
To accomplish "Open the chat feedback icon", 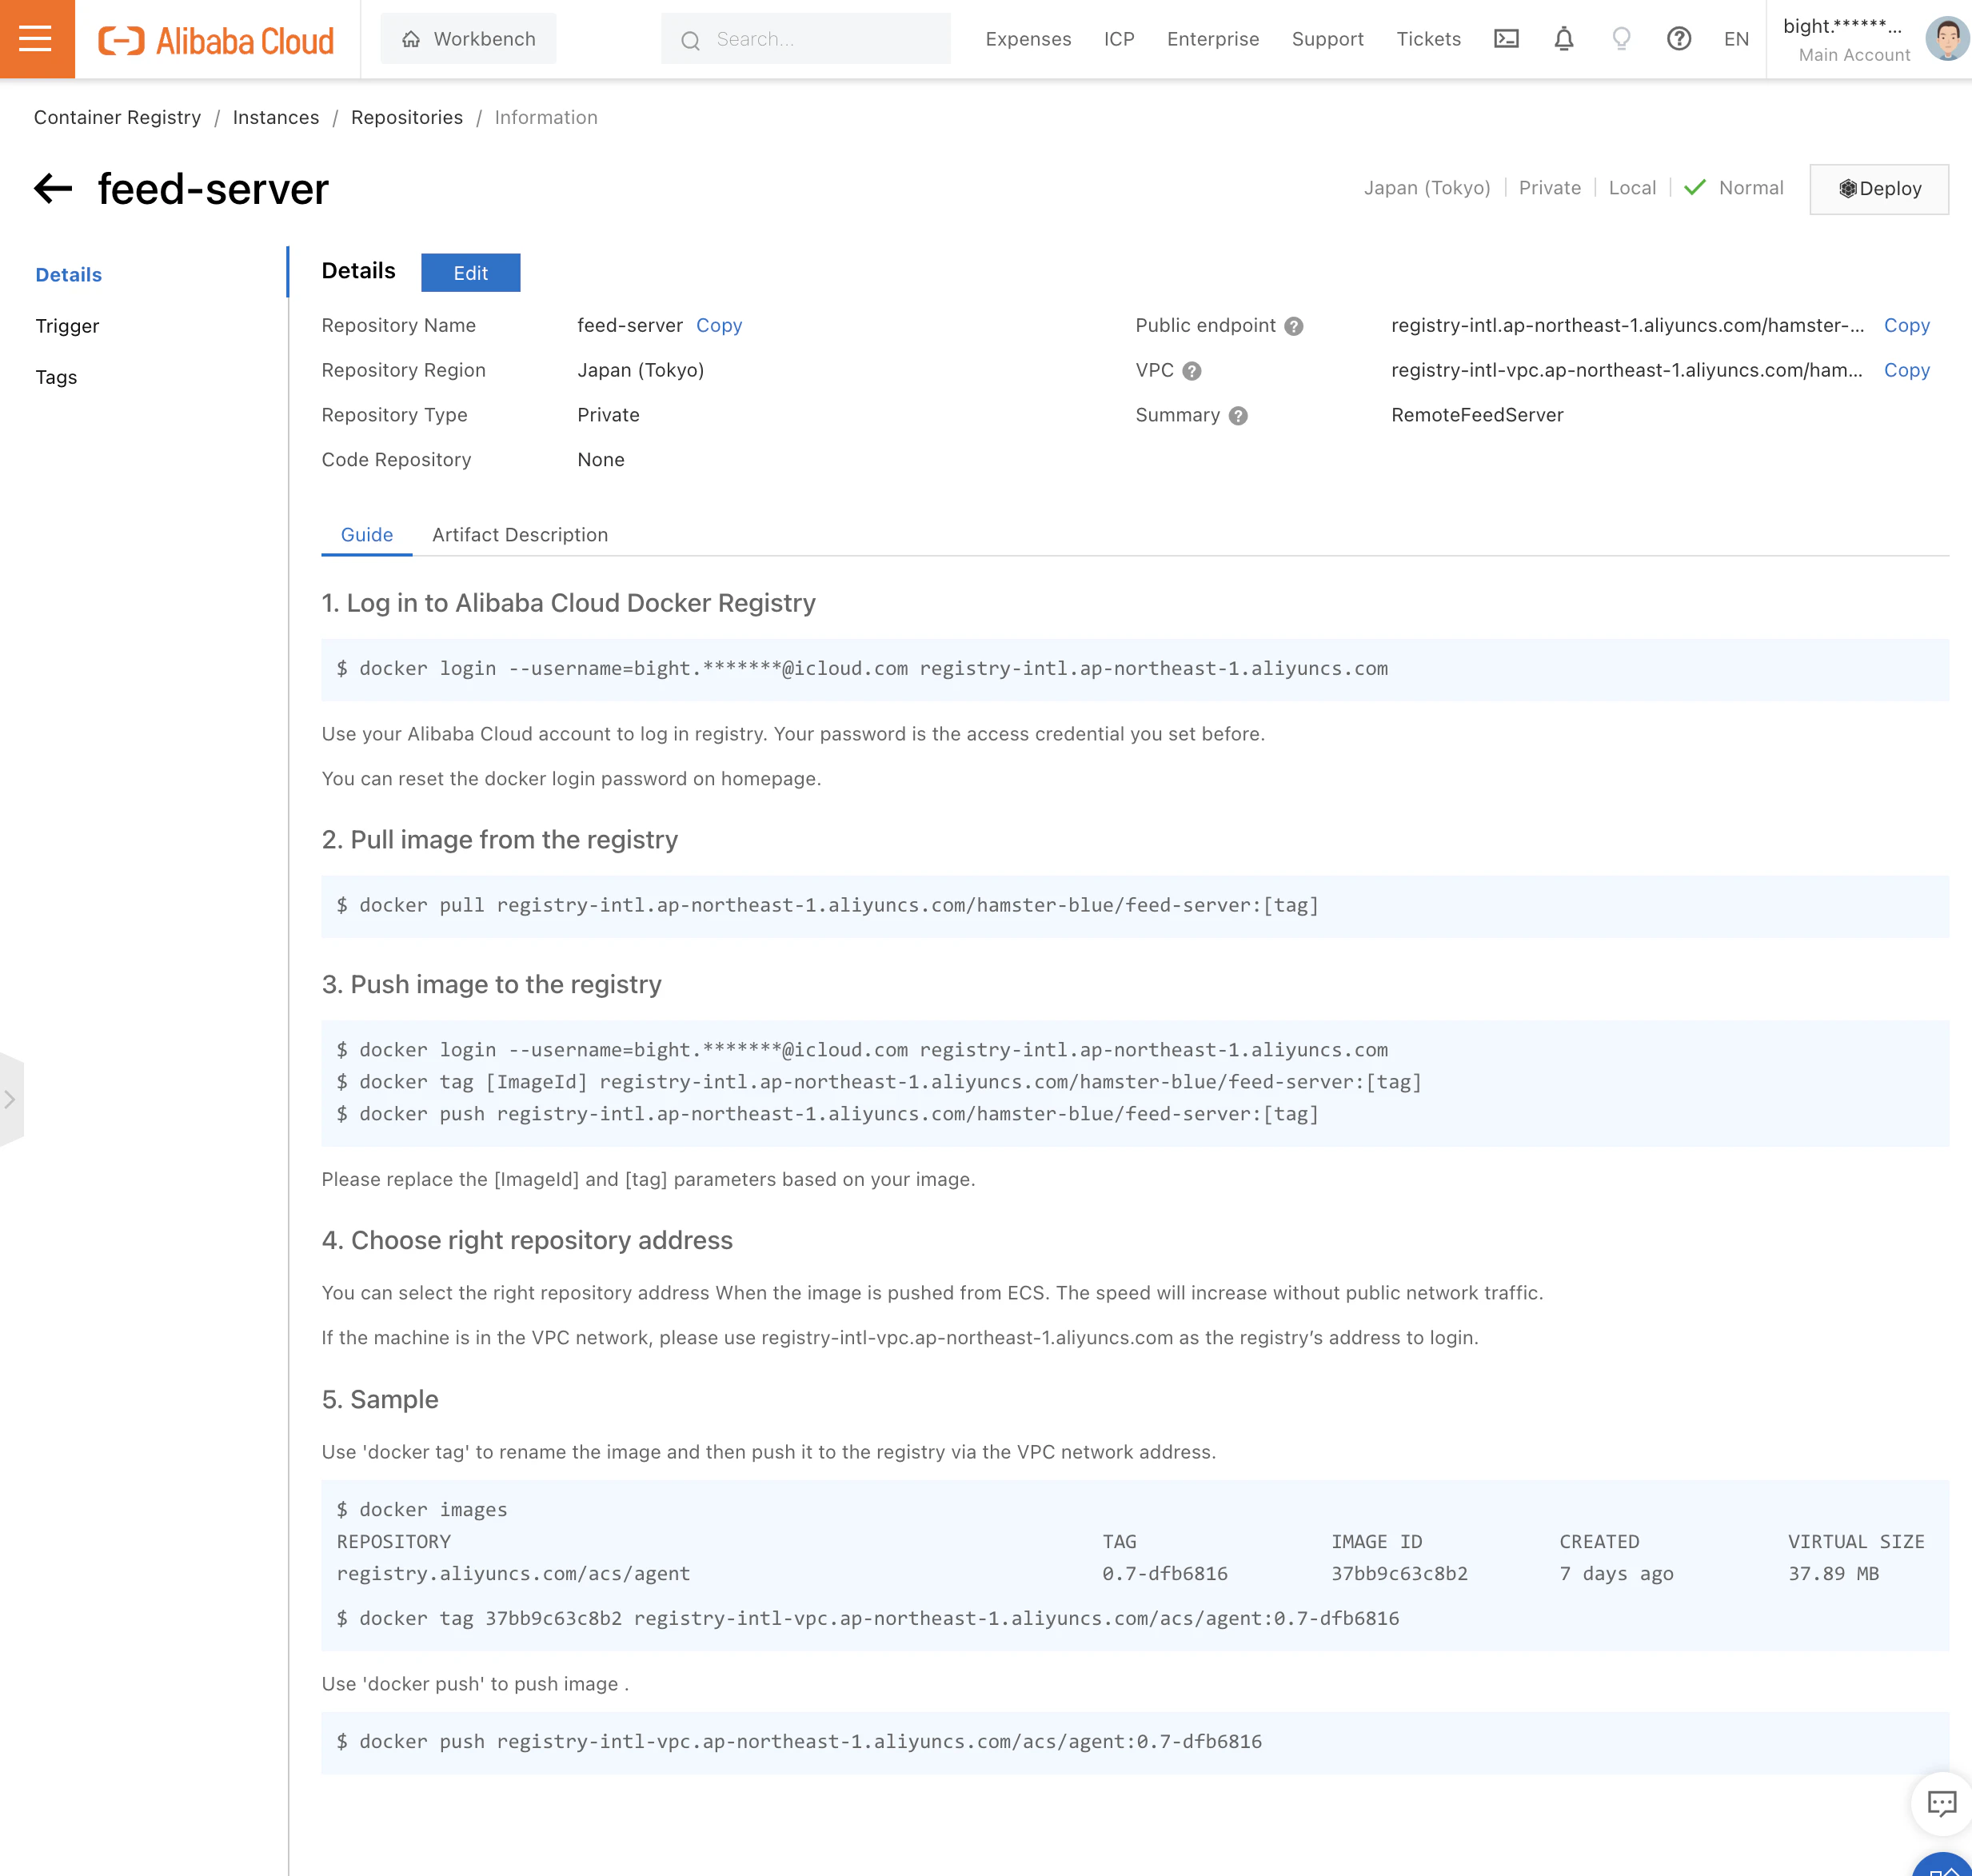I will [1942, 1803].
